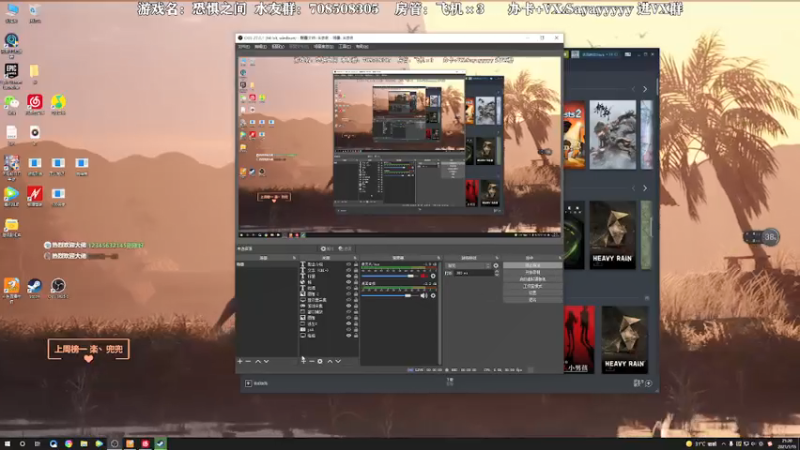800x450 pixels.
Task: Open the scene transition type dropdown
Action: pyautogui.click(x=468, y=265)
